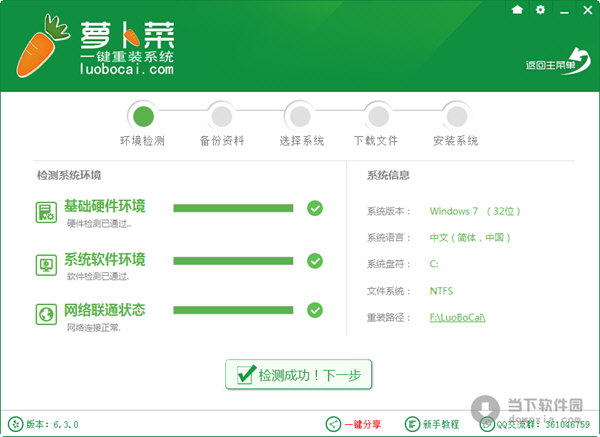
Task: Click the 检测系统环境 section title
Action: (x=69, y=175)
